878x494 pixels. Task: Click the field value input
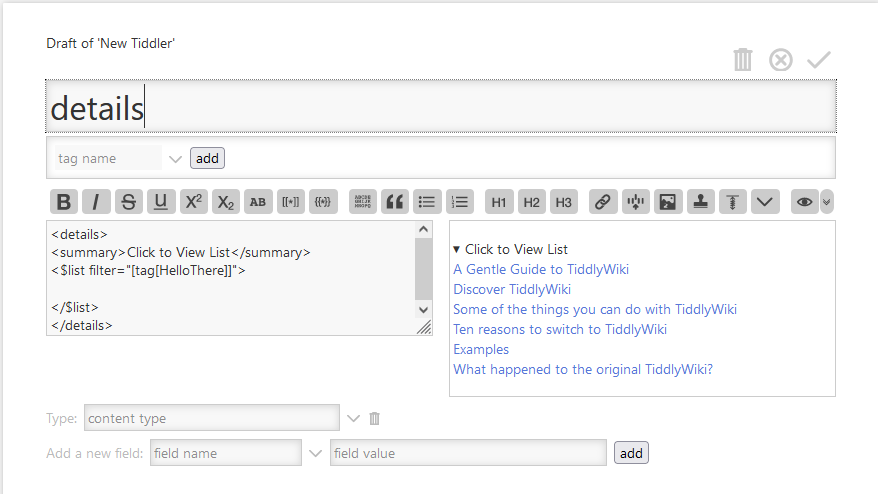[x=468, y=453]
